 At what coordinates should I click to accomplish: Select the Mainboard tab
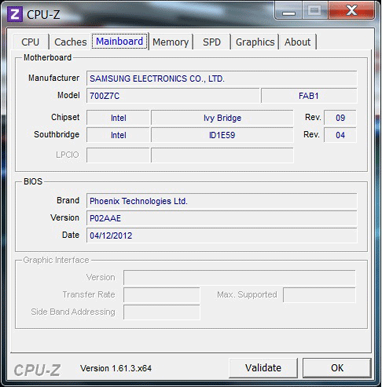(x=120, y=41)
